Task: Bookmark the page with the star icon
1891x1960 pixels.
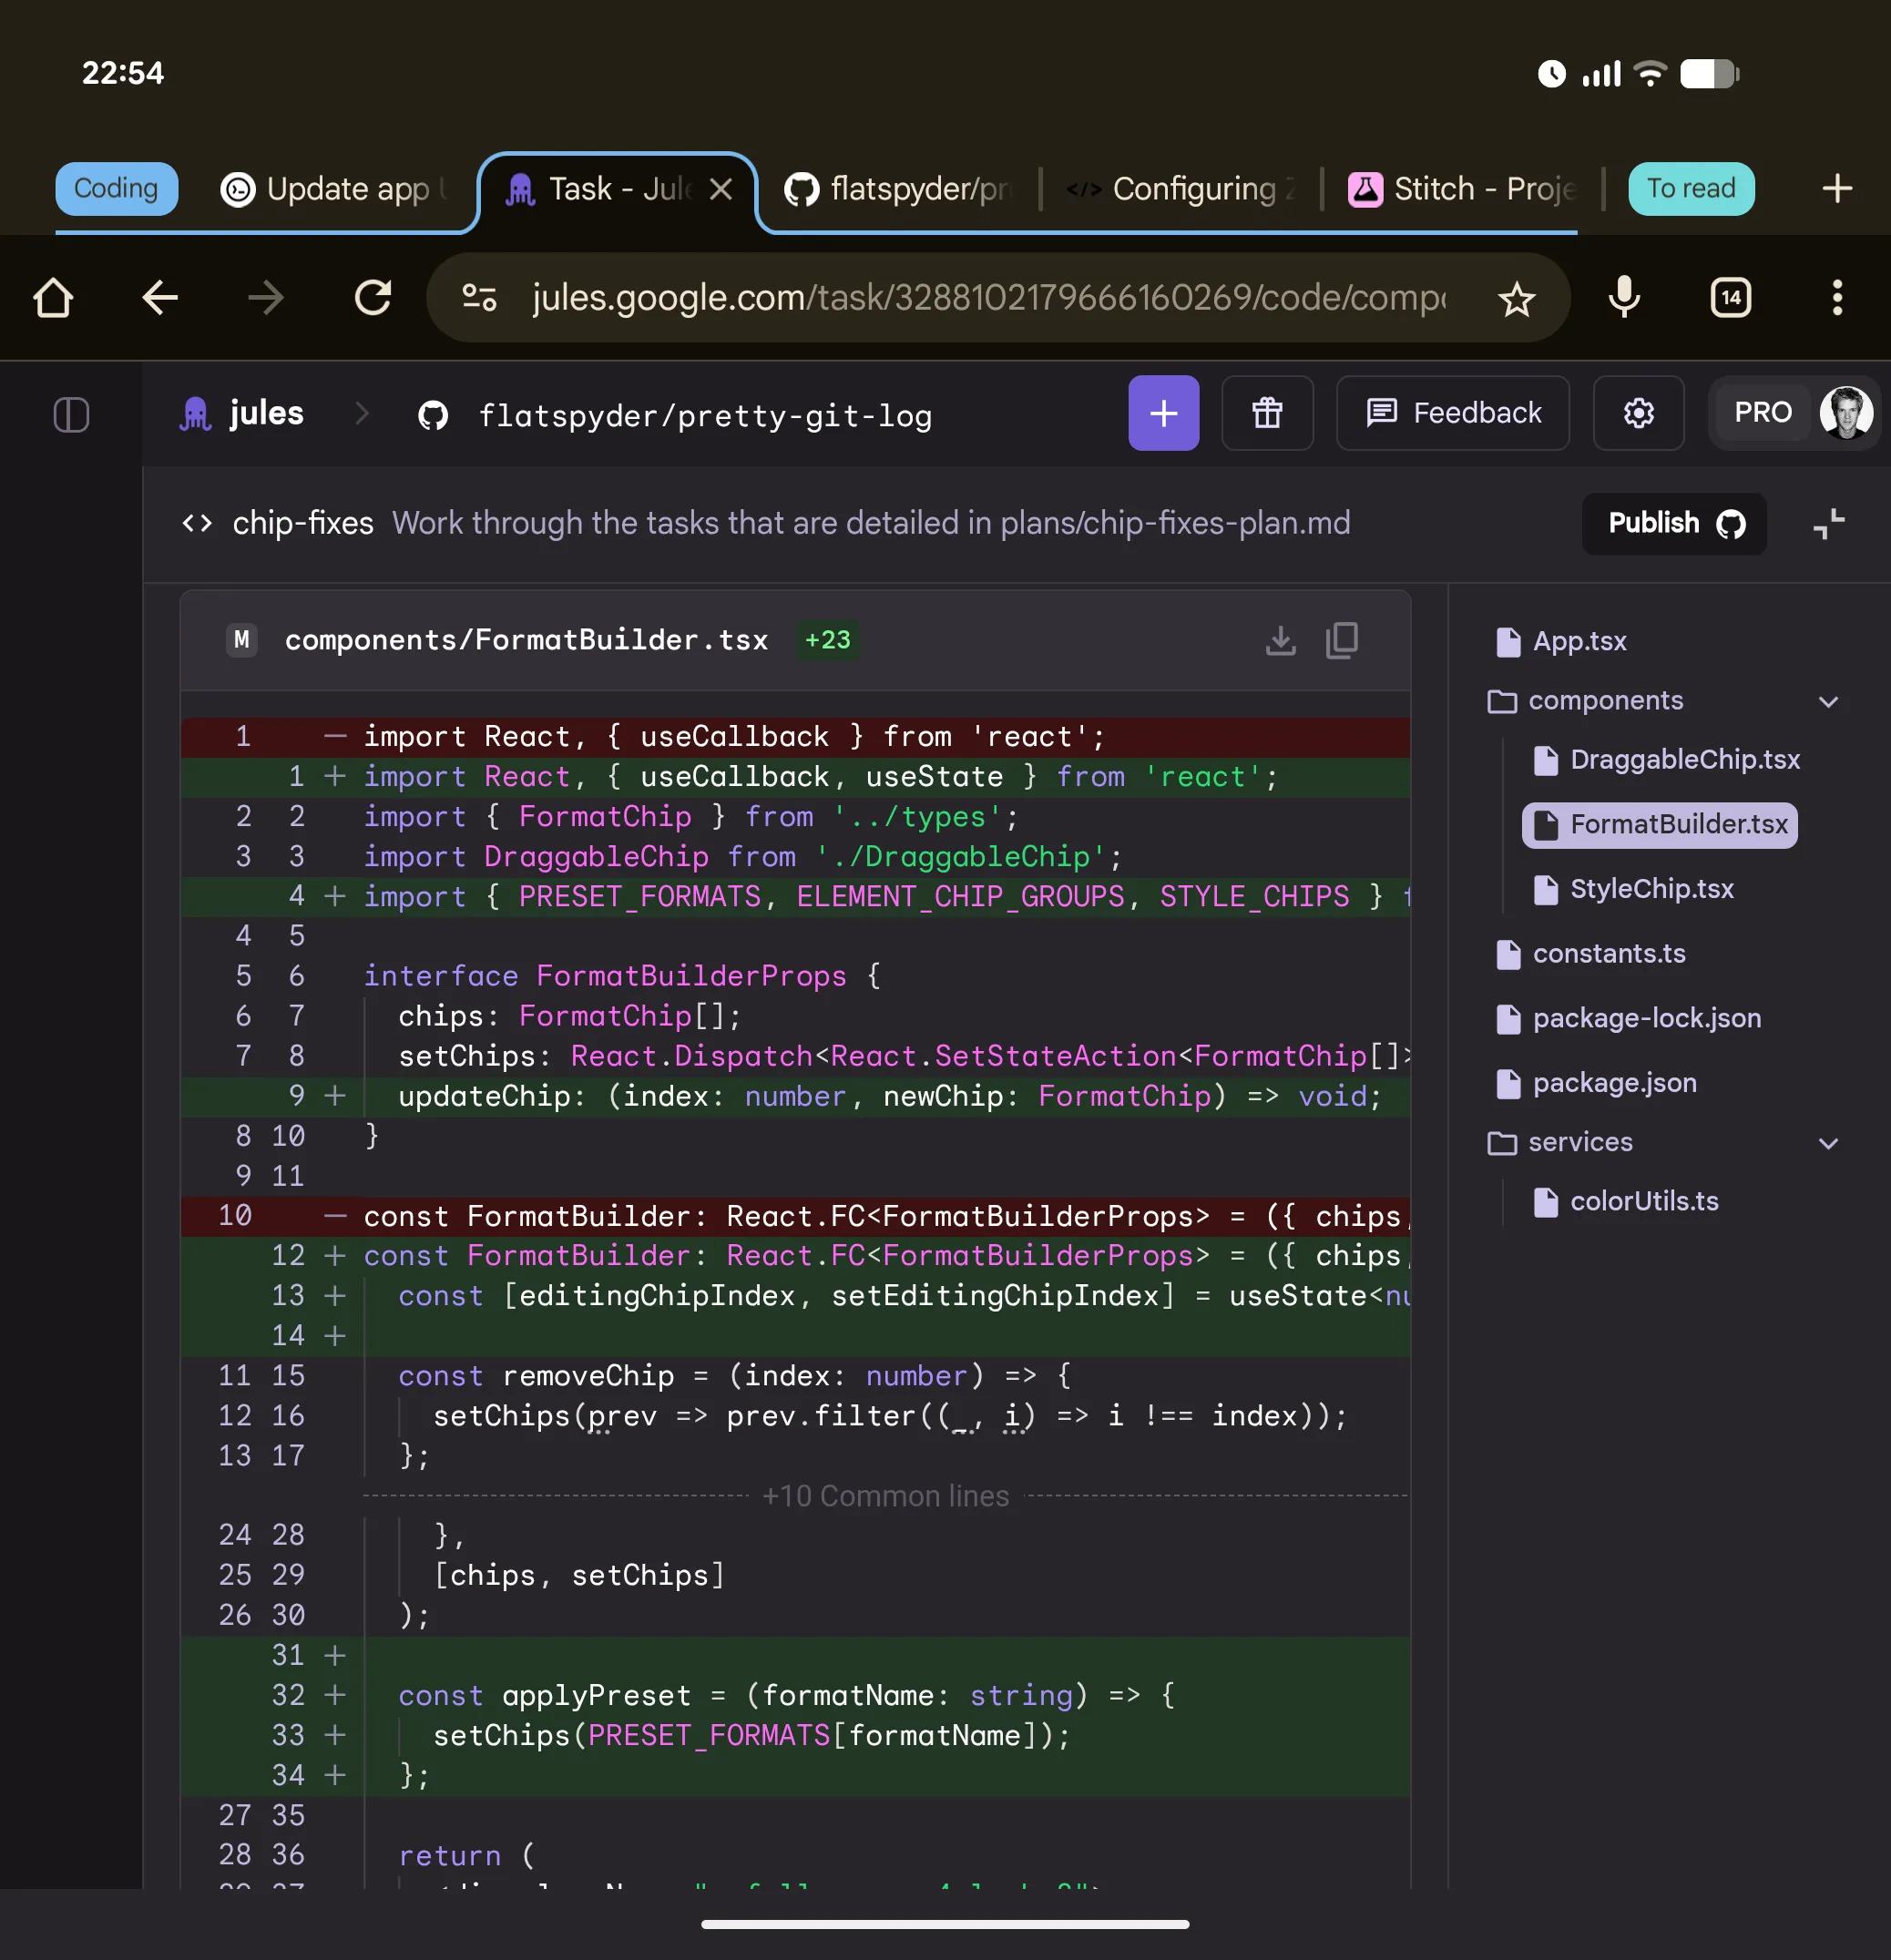Action: (x=1516, y=297)
